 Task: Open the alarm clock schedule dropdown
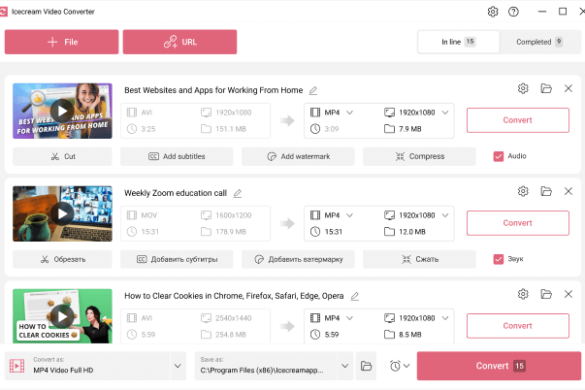coord(400,366)
